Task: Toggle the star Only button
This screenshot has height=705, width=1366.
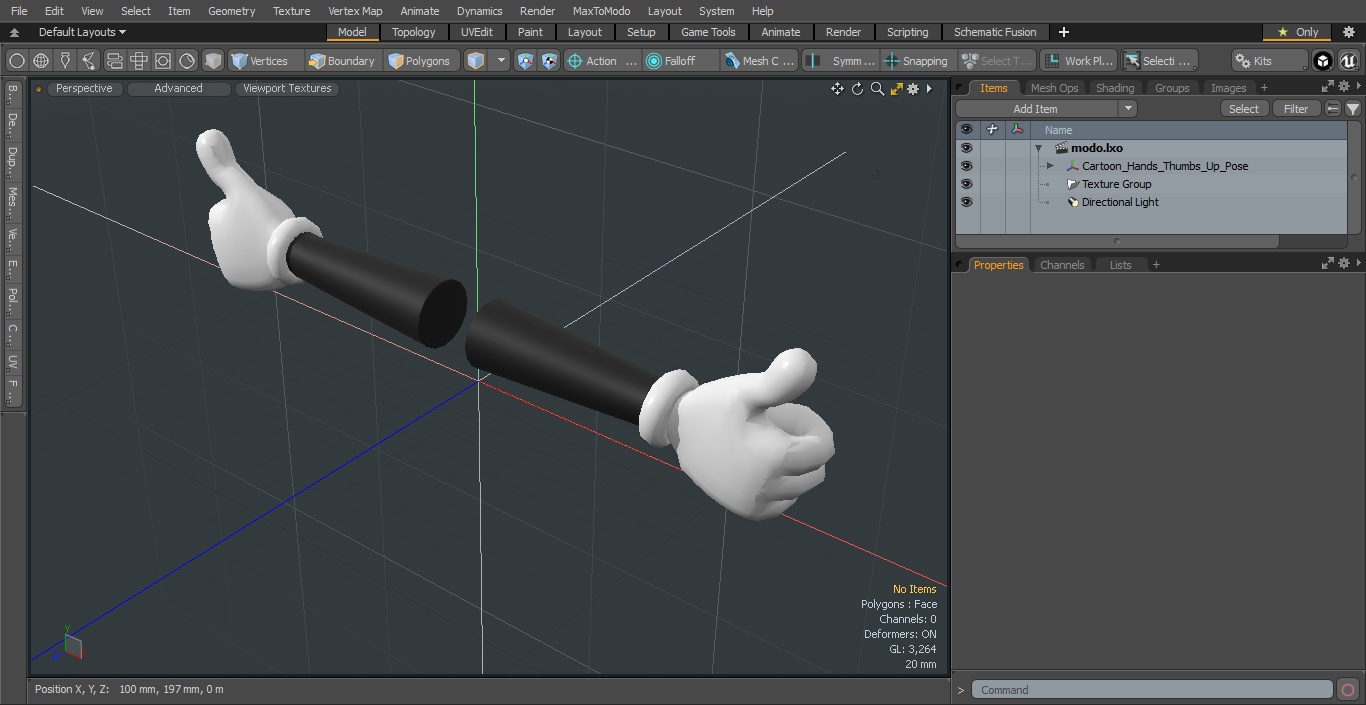Action: pos(1297,32)
